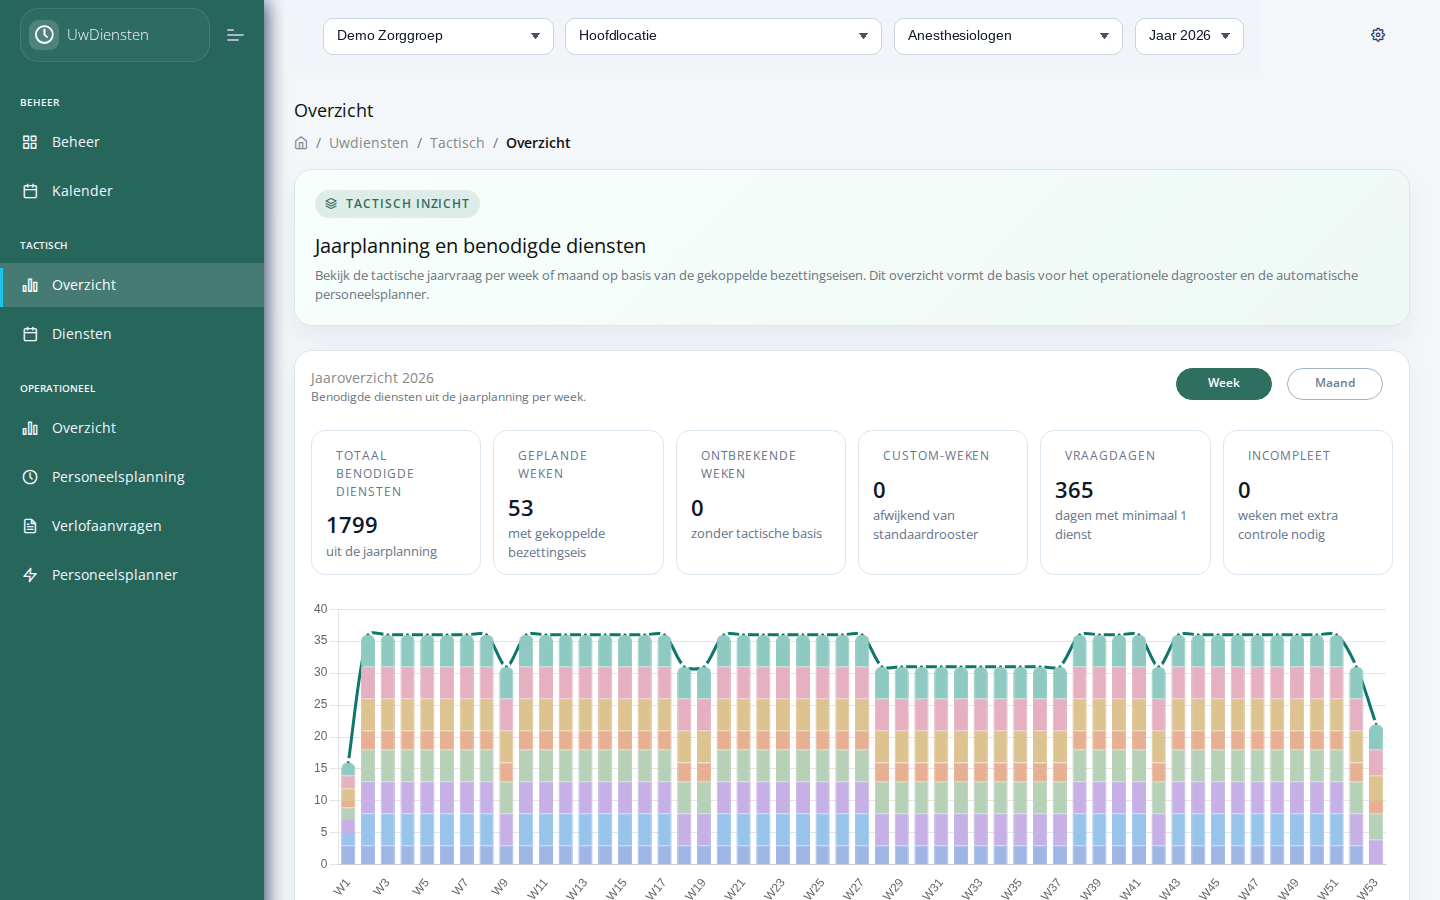Click the Diensten calendar icon in the sidebar

coord(30,334)
